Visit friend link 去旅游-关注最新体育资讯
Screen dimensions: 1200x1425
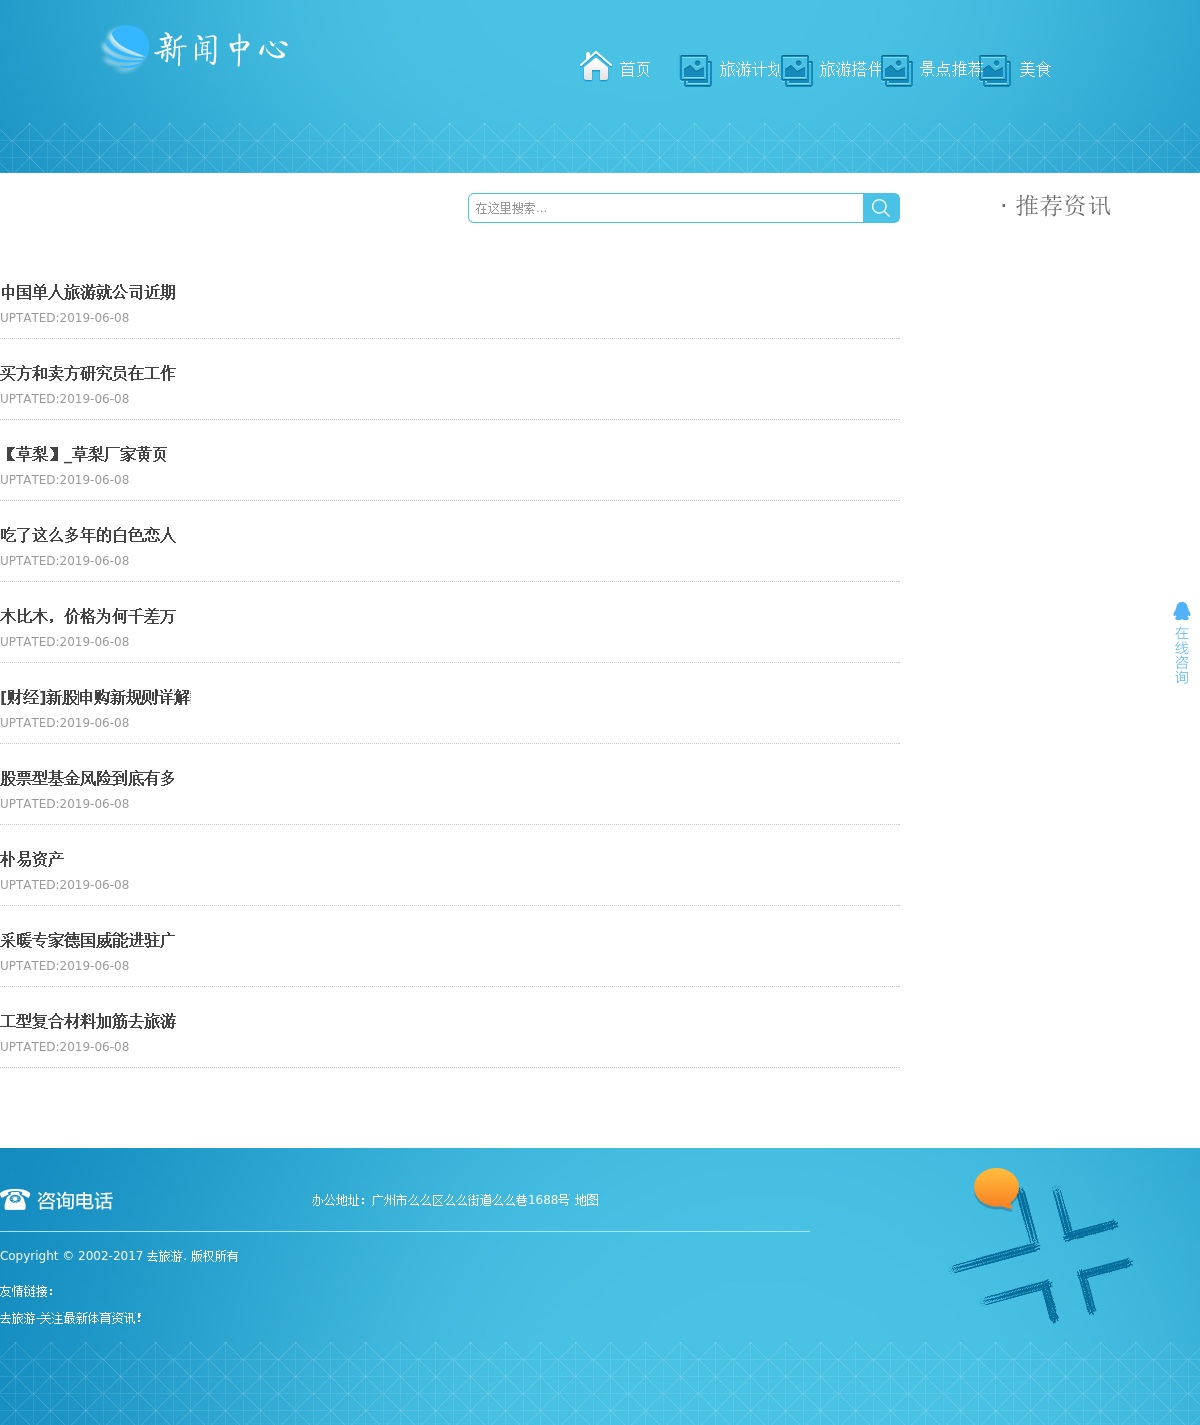click(x=71, y=1319)
